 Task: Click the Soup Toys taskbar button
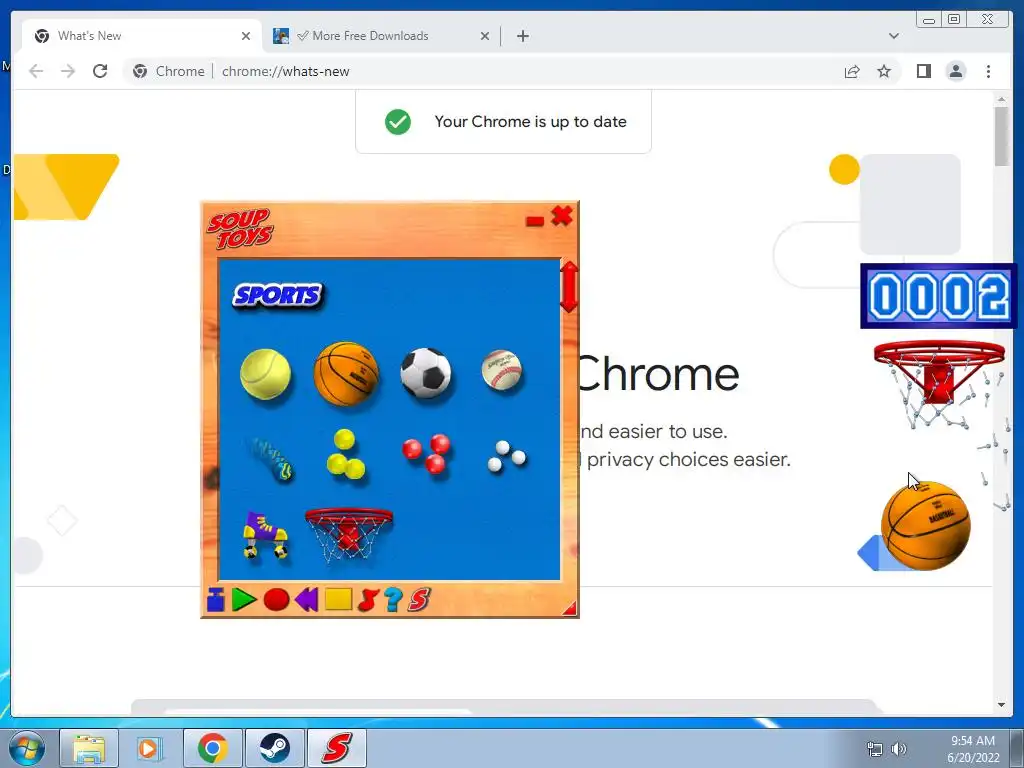coord(337,748)
